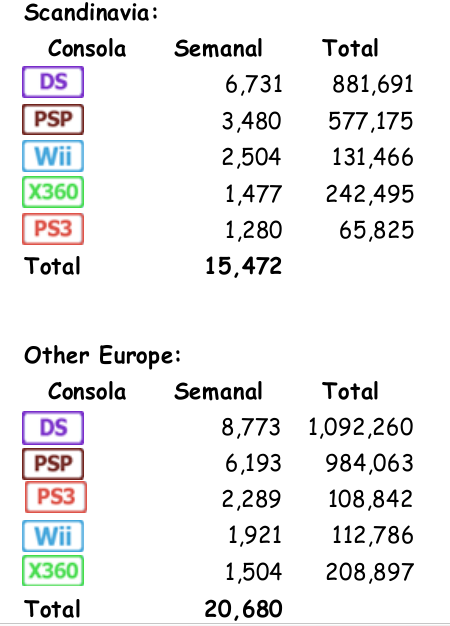Select the Scandinavia weekly total 15,472
The width and height of the screenshot is (450, 626).
click(x=244, y=266)
